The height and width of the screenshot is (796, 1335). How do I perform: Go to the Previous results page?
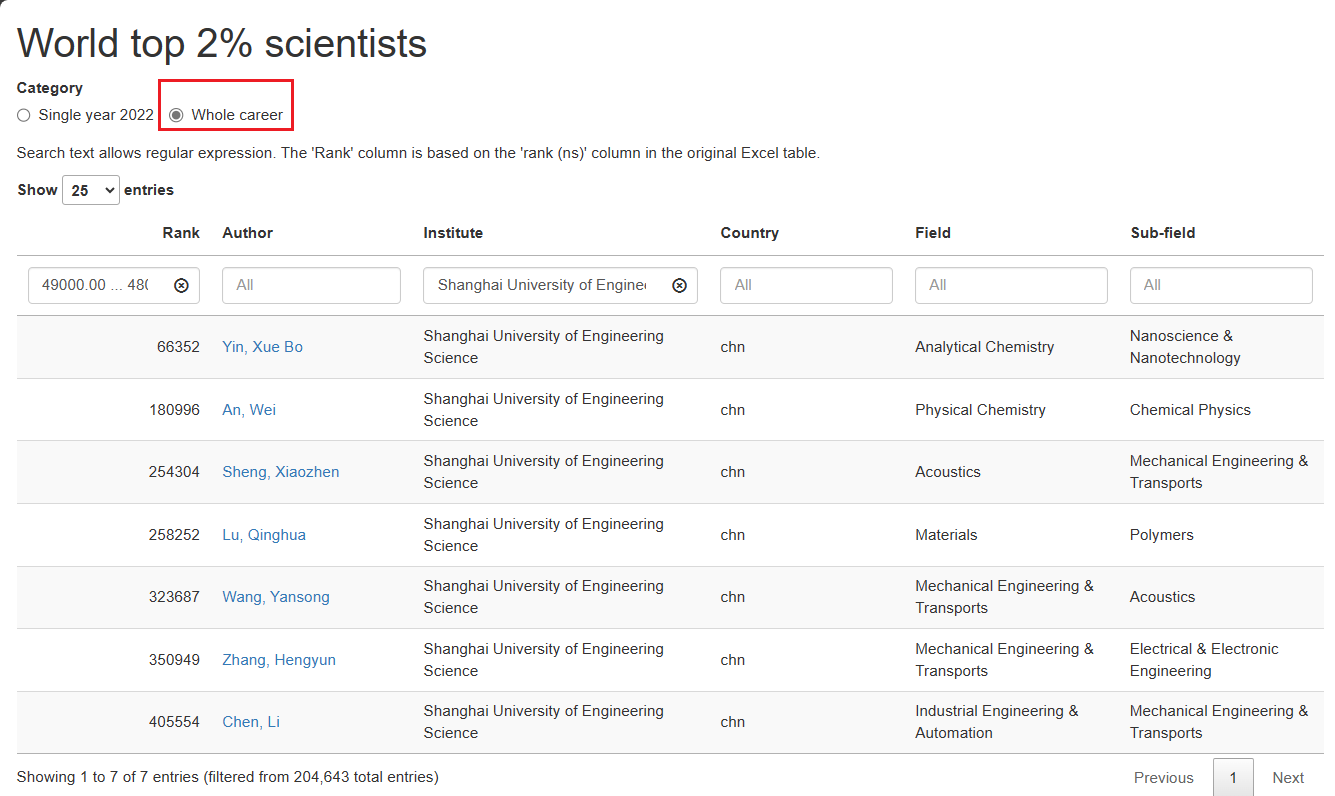tap(1164, 778)
